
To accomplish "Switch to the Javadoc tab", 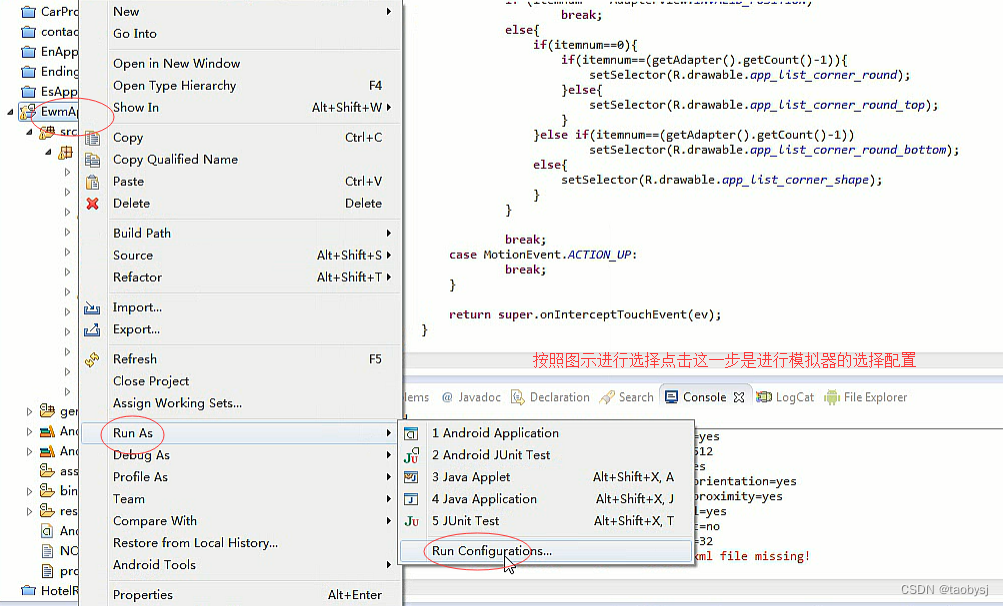I will point(471,397).
